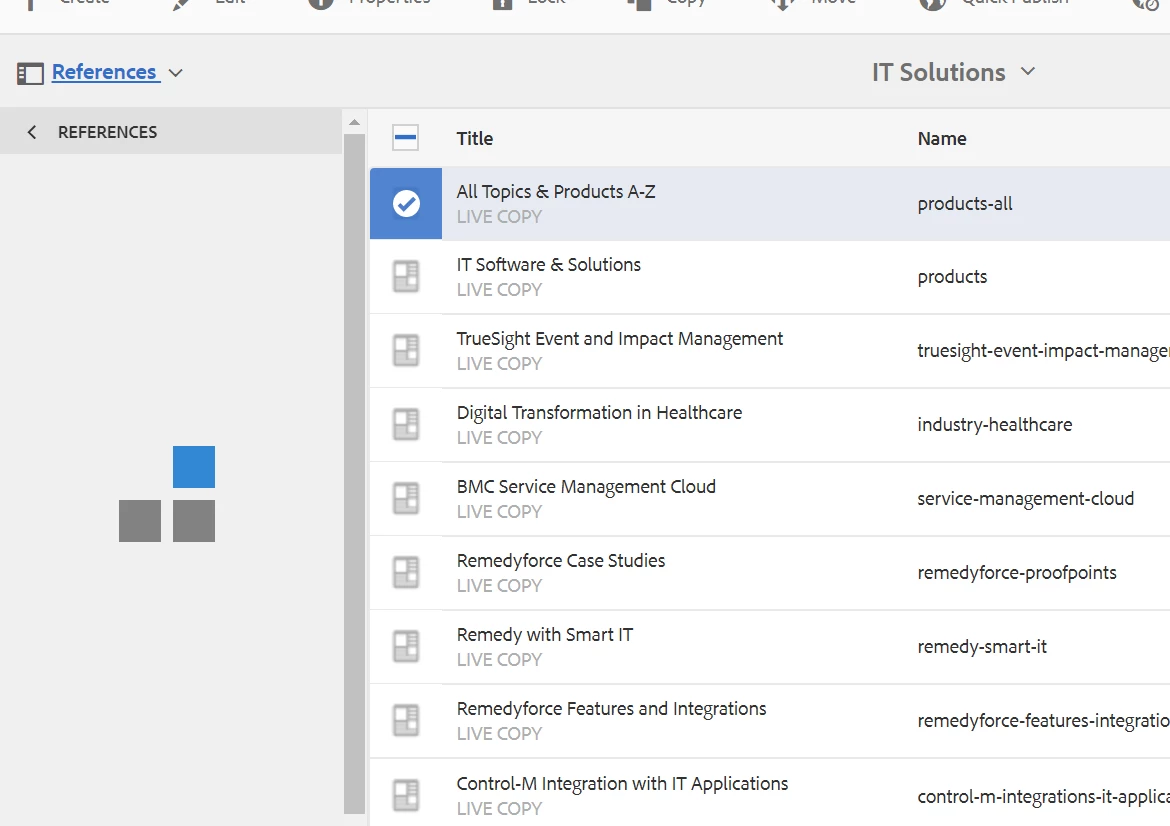
Task: Open the References rail dropdown arrow
Action: [x=176, y=73]
